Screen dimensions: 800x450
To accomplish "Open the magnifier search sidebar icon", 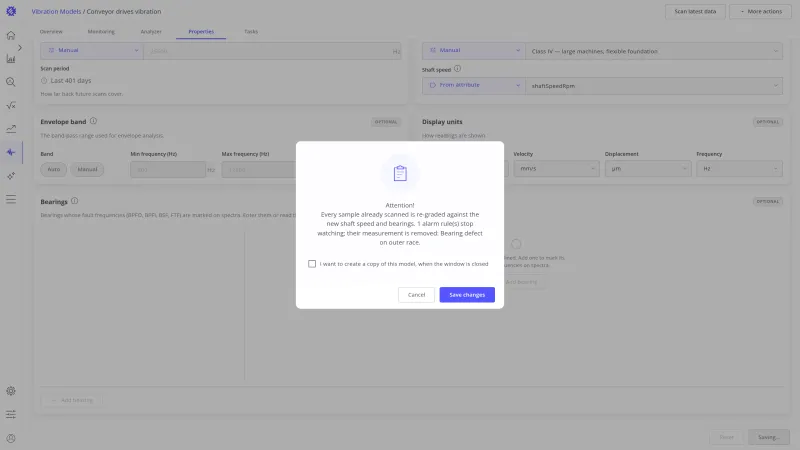I will [11, 82].
